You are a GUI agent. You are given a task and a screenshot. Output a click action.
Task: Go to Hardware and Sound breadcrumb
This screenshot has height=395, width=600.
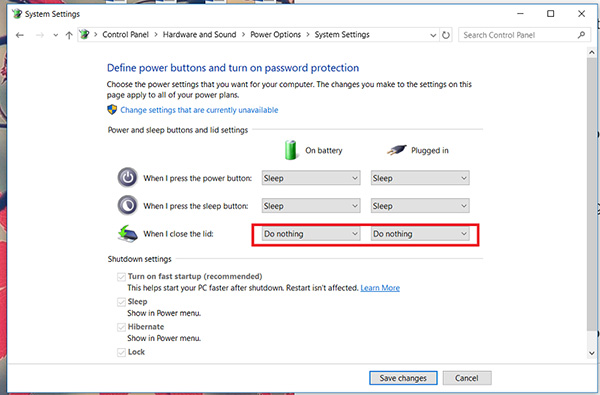[x=199, y=35]
